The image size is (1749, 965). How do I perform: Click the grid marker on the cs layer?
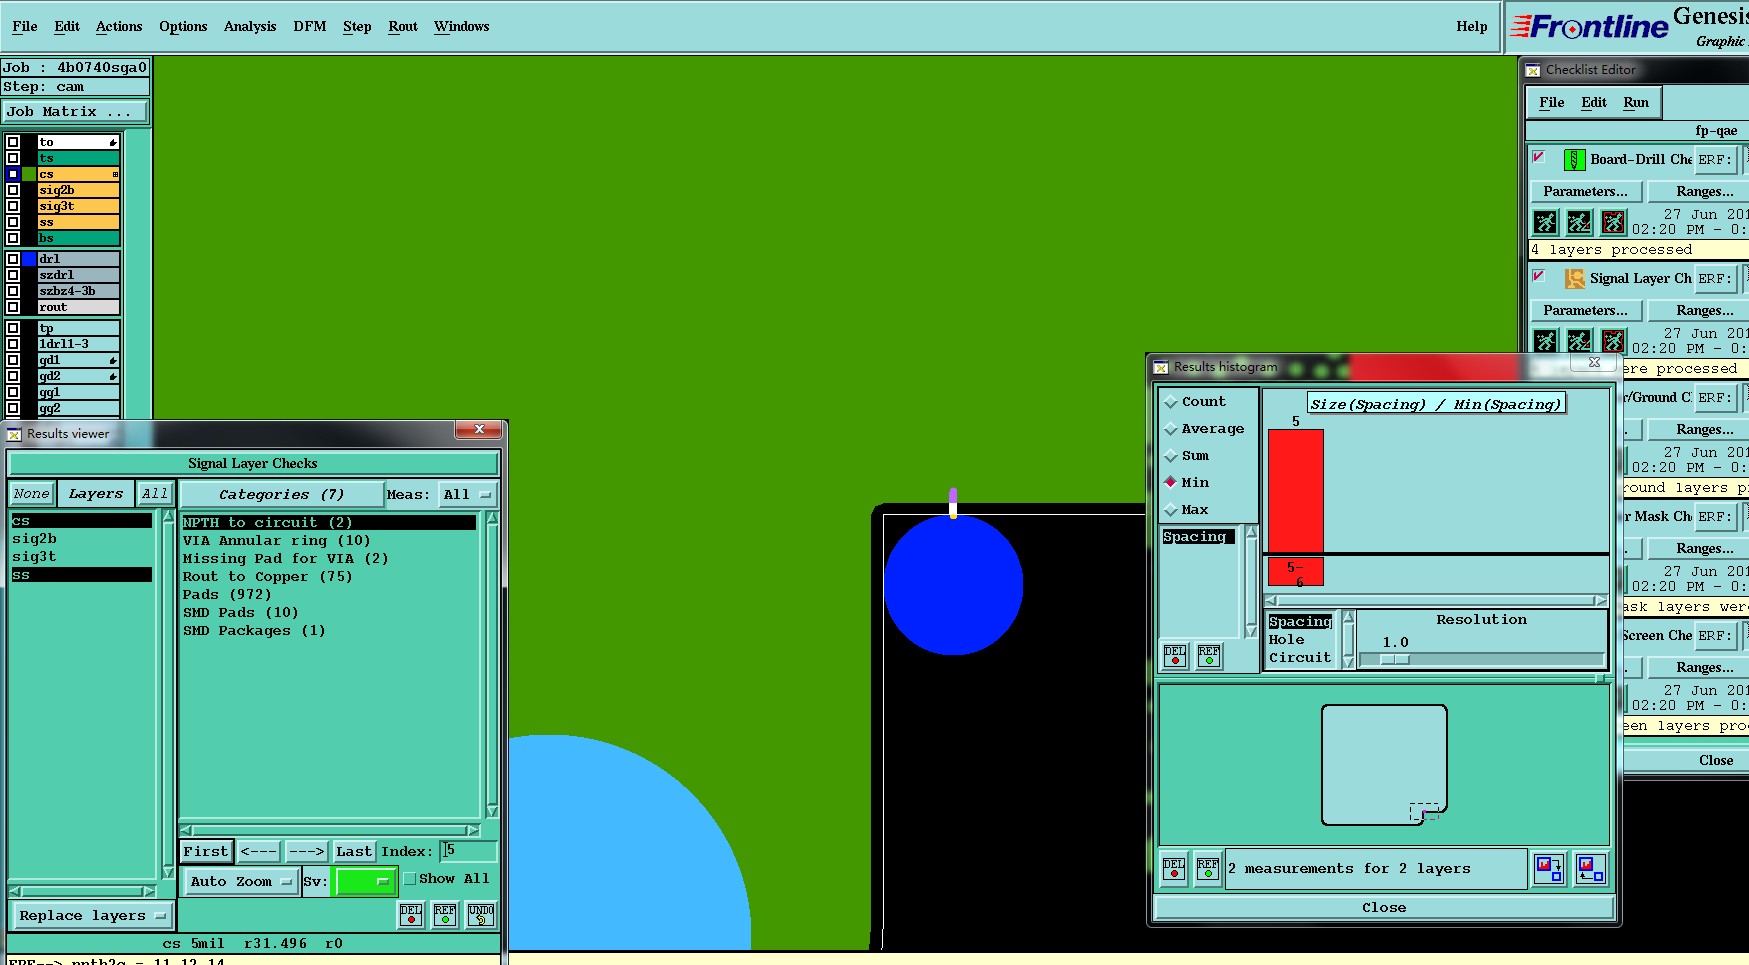[x=115, y=174]
